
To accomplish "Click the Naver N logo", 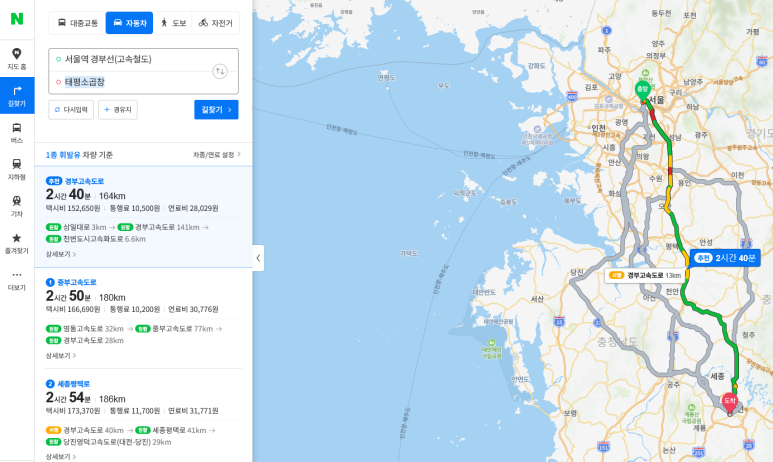I will click(17, 19).
